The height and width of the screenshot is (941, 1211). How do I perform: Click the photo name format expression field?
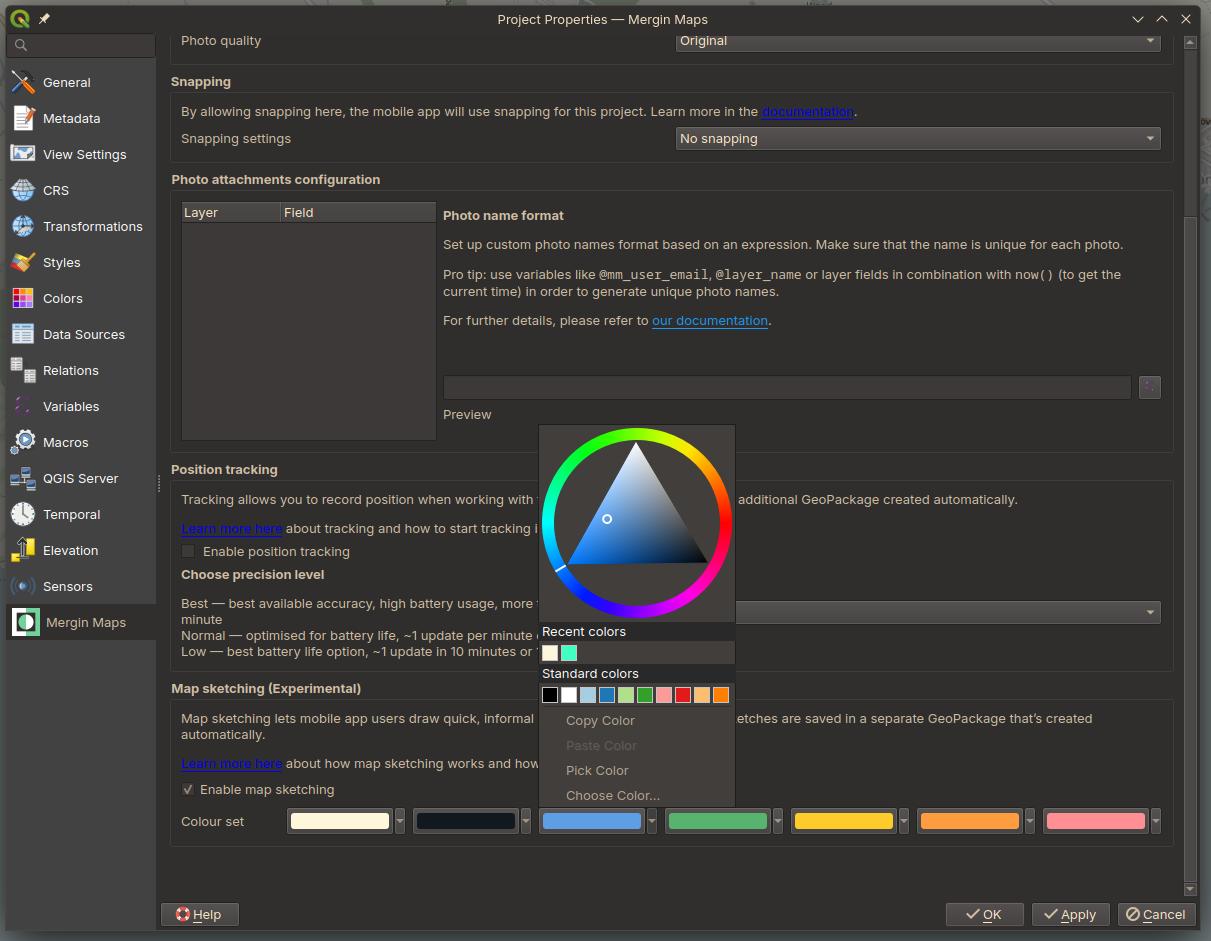click(787, 387)
